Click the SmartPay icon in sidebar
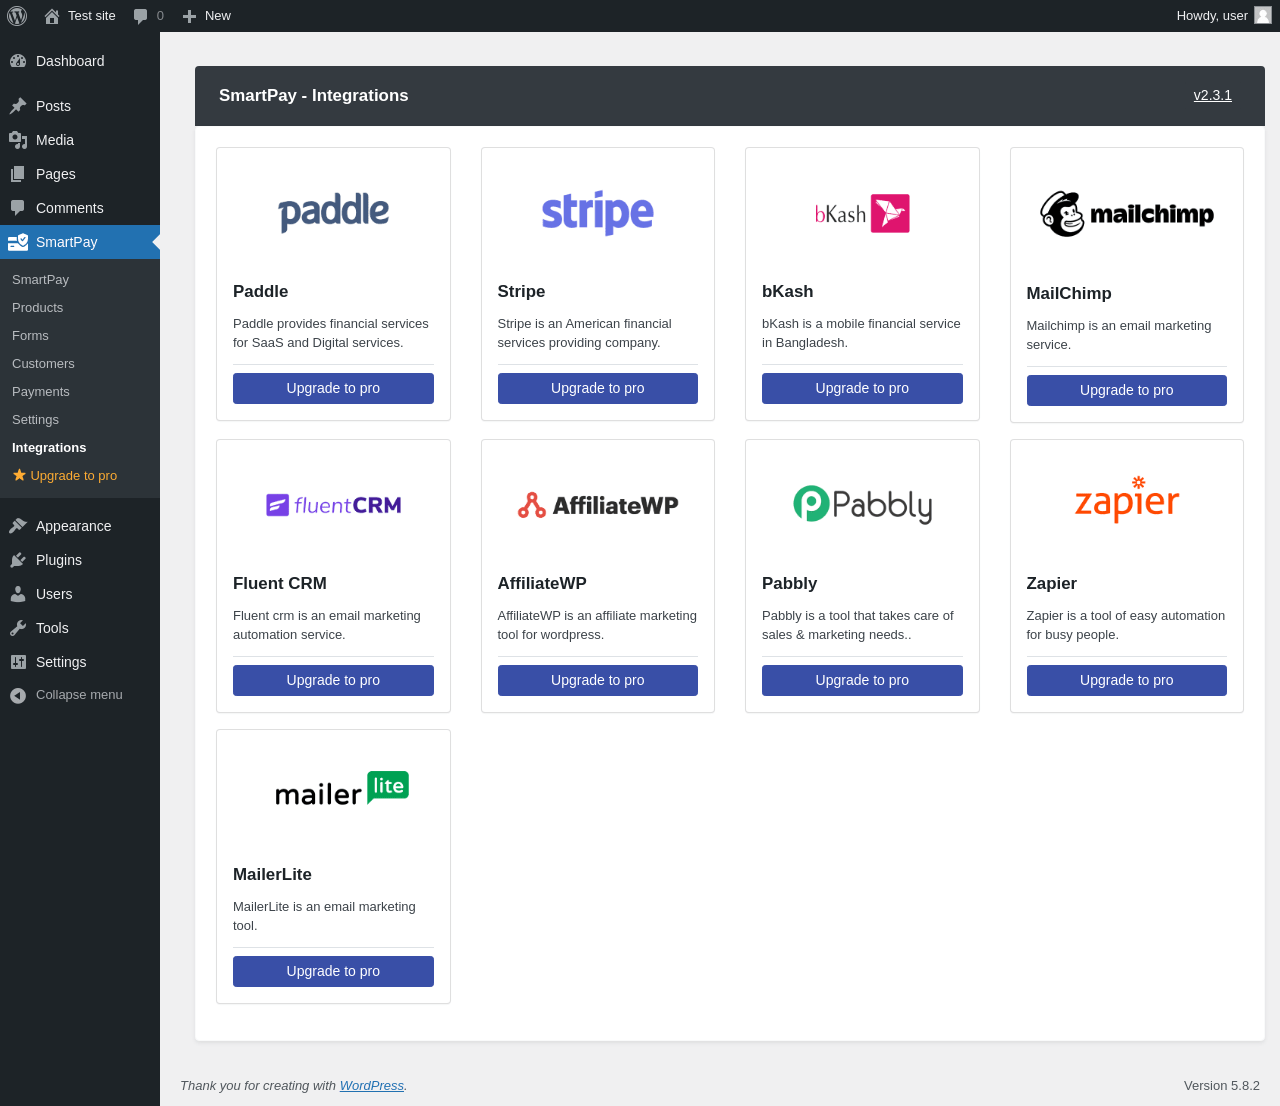This screenshot has height=1106, width=1280. click(x=18, y=242)
